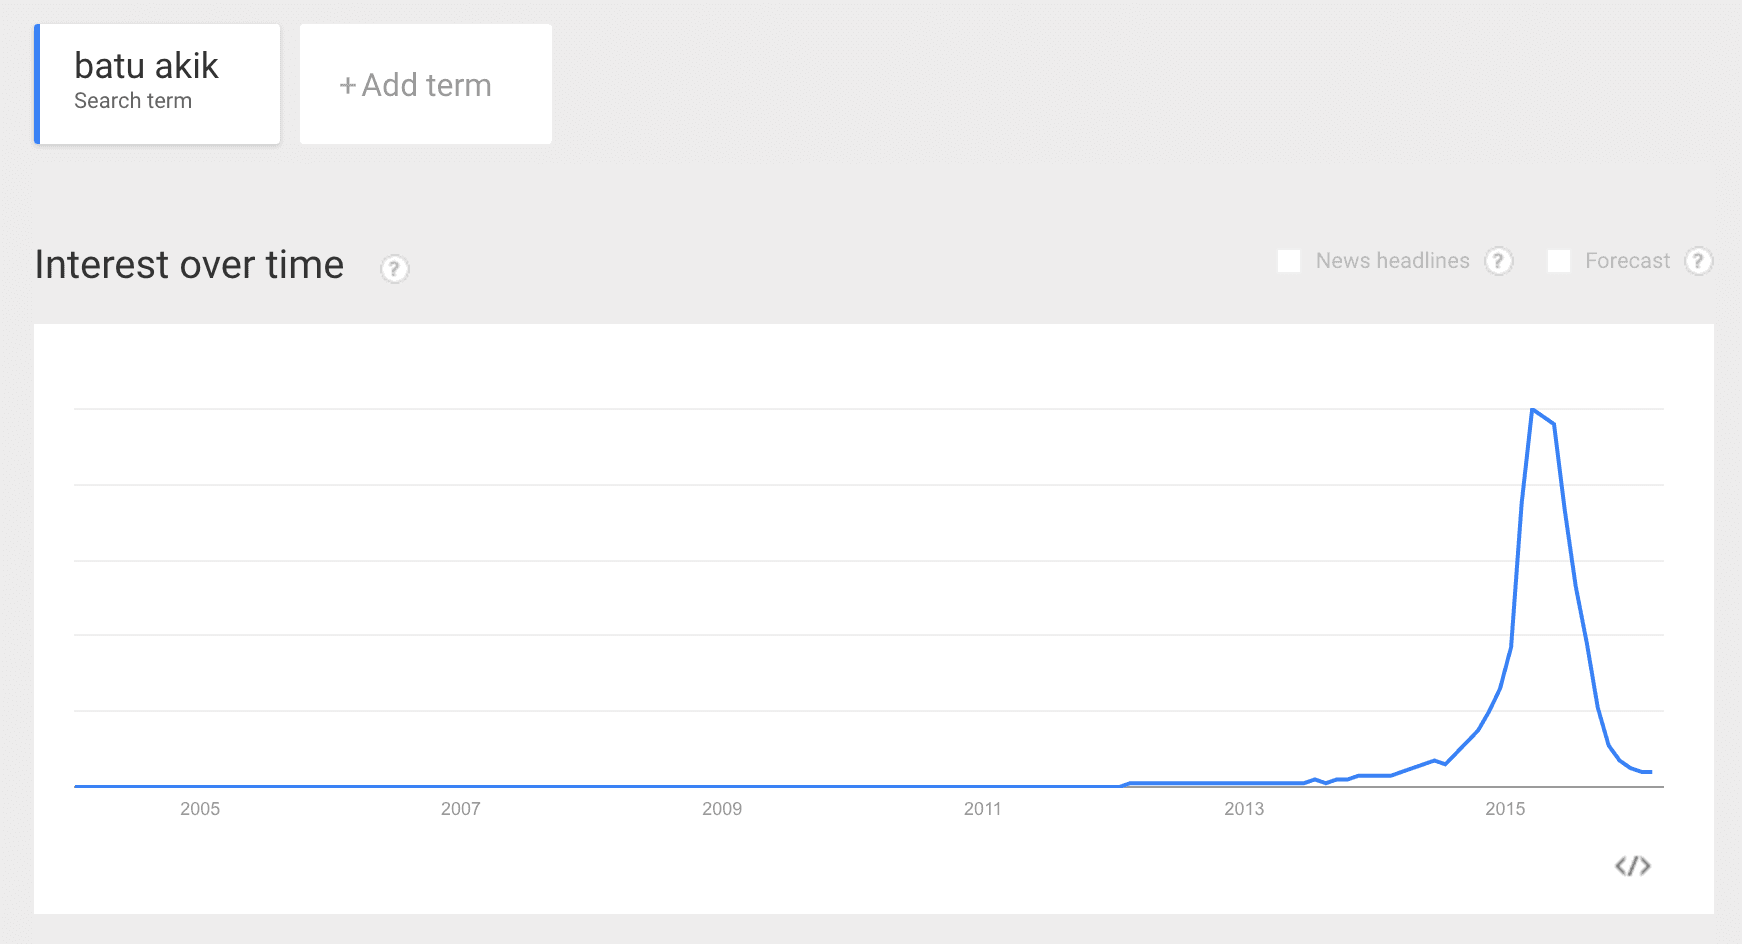Click the 2009 year marker
Image resolution: width=1742 pixels, height=944 pixels.
tap(722, 809)
